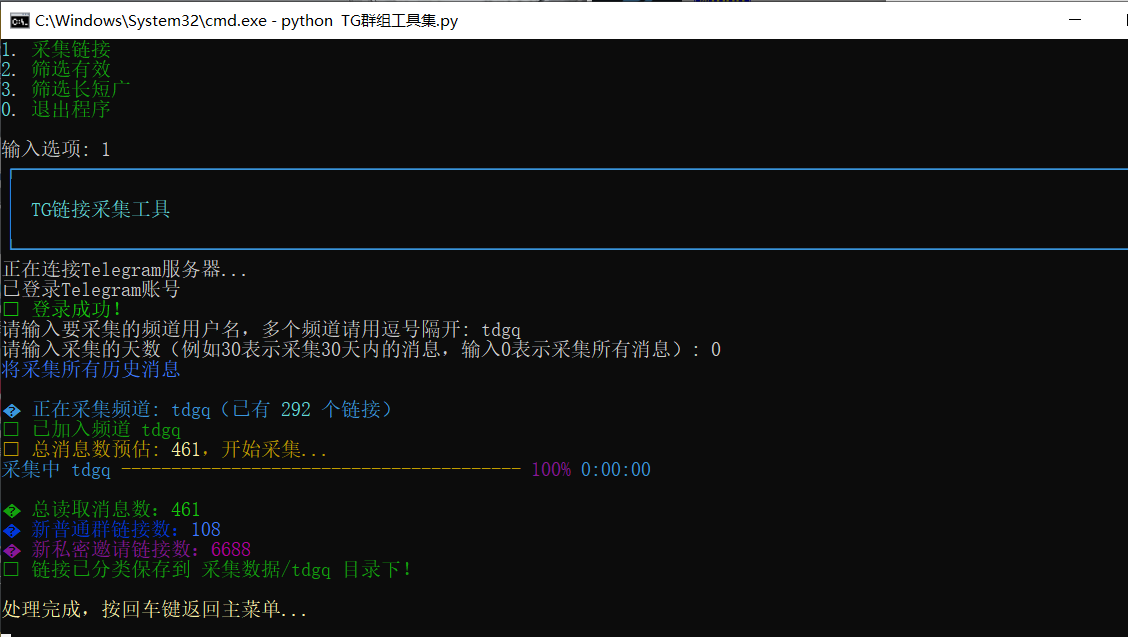
Task: Click the channel username value 'tdgq' in prompt
Action: (501, 330)
